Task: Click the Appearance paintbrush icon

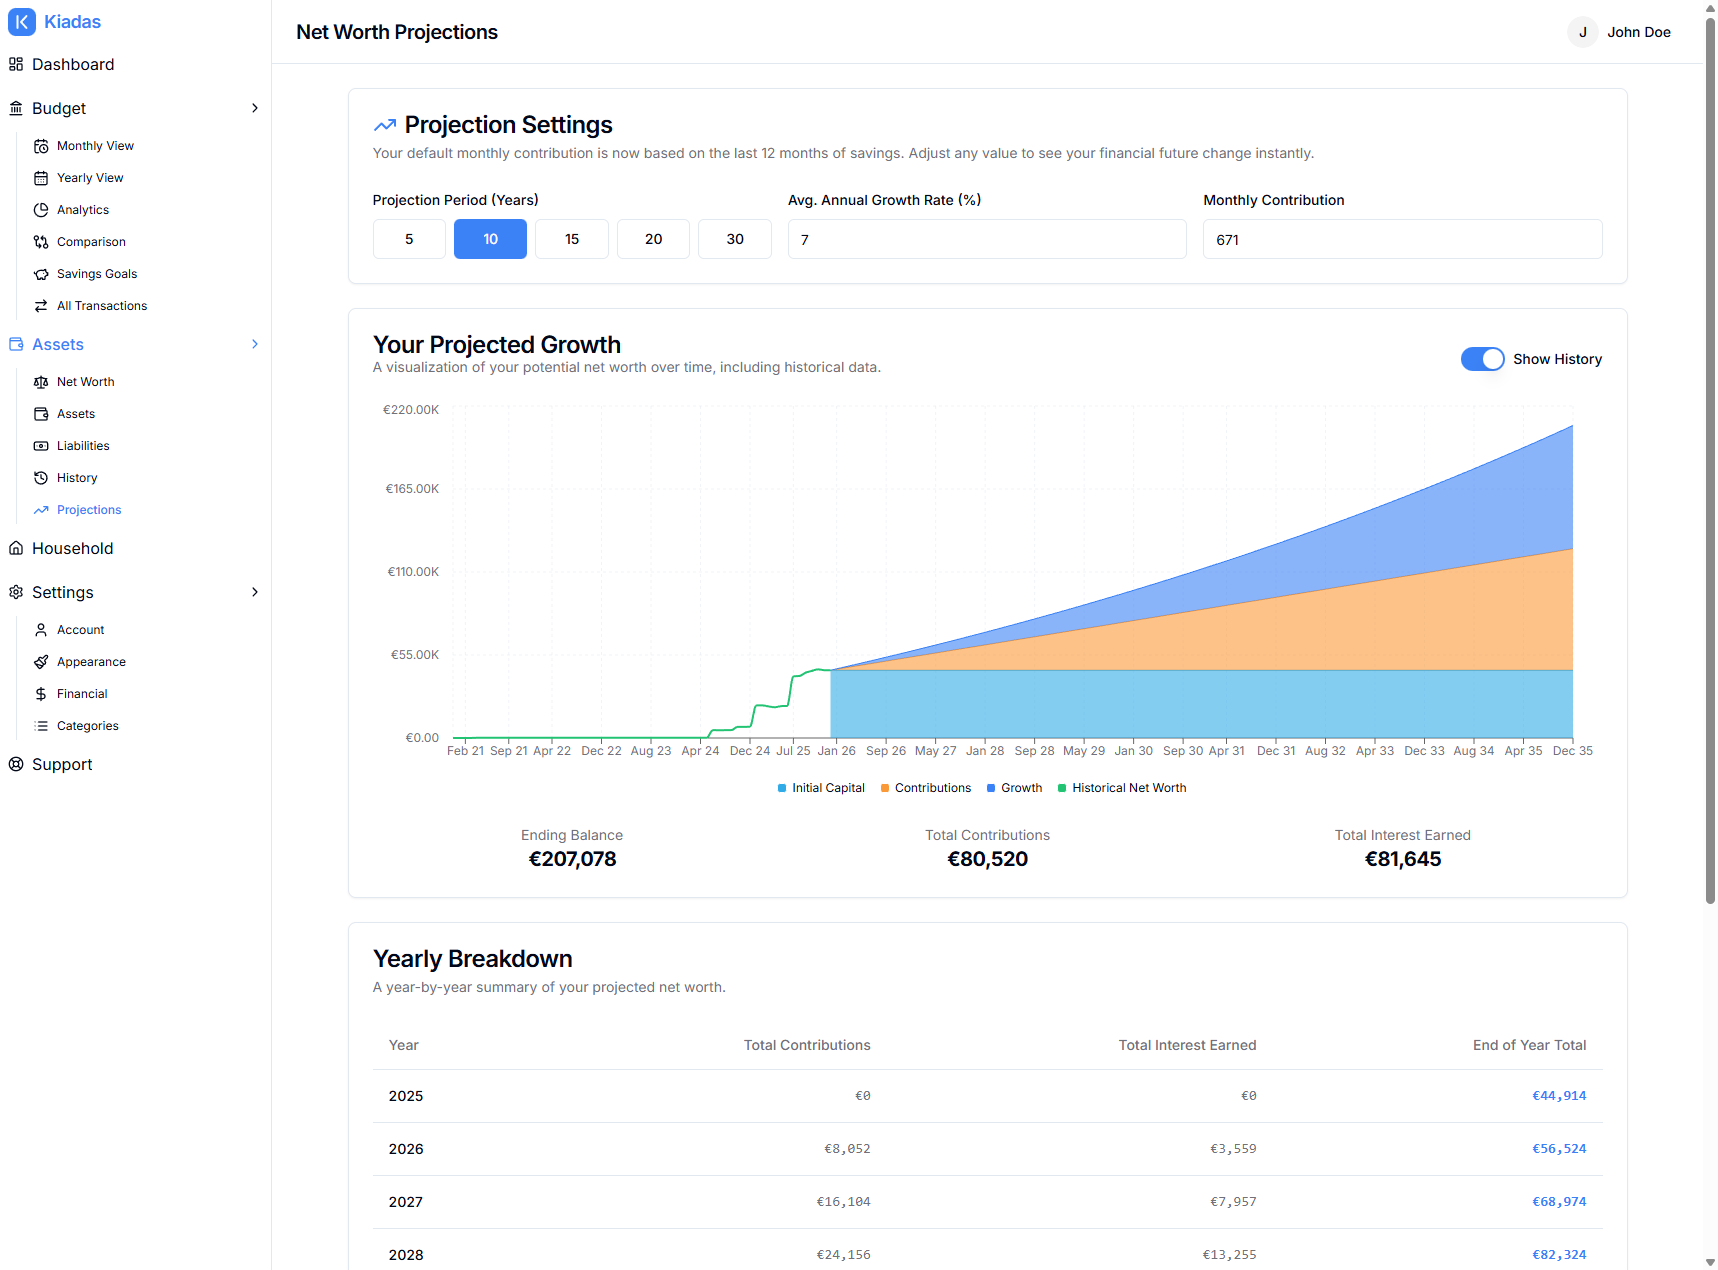Action: tap(41, 662)
